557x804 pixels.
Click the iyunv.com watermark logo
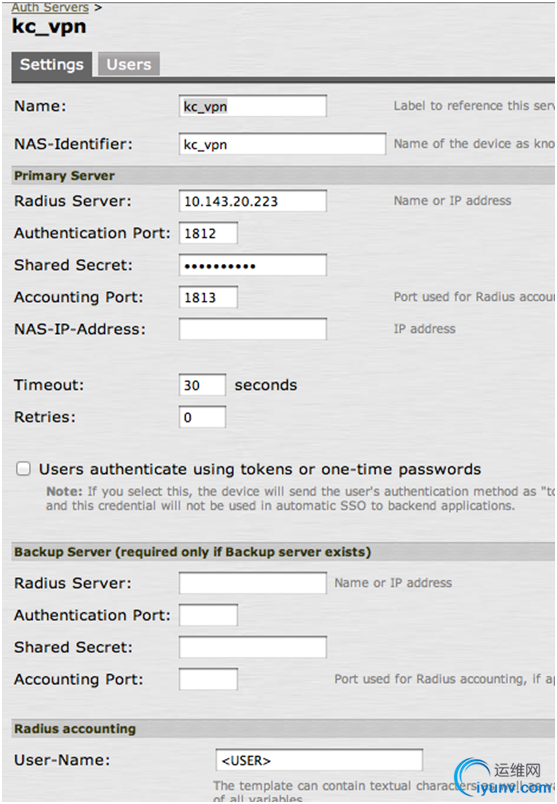click(x=503, y=778)
